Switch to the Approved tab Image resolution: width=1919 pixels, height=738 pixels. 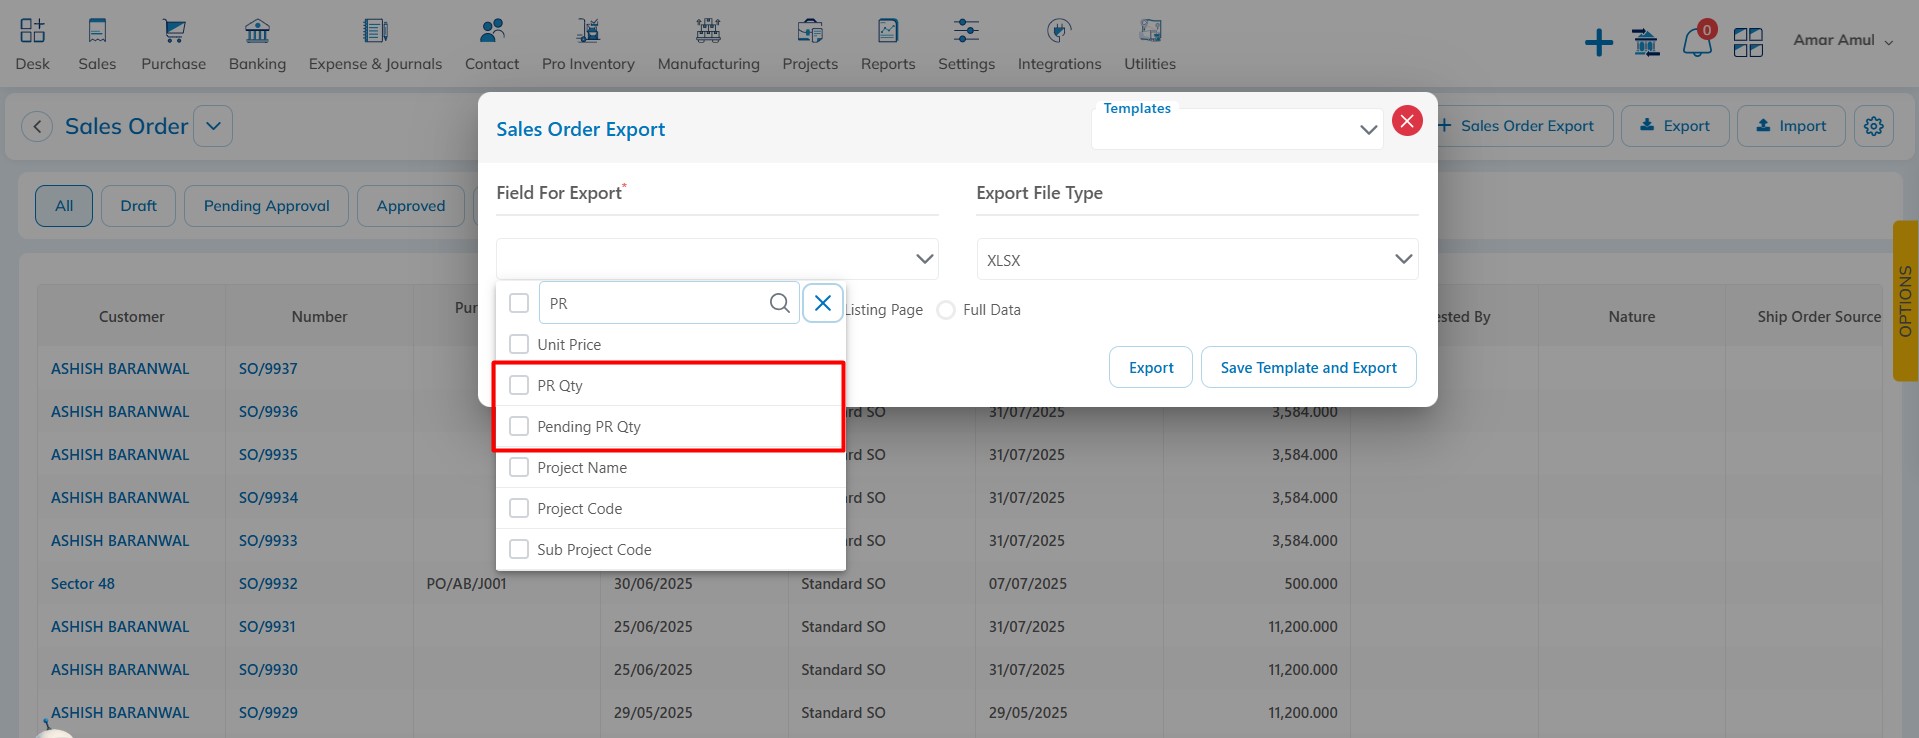(411, 206)
